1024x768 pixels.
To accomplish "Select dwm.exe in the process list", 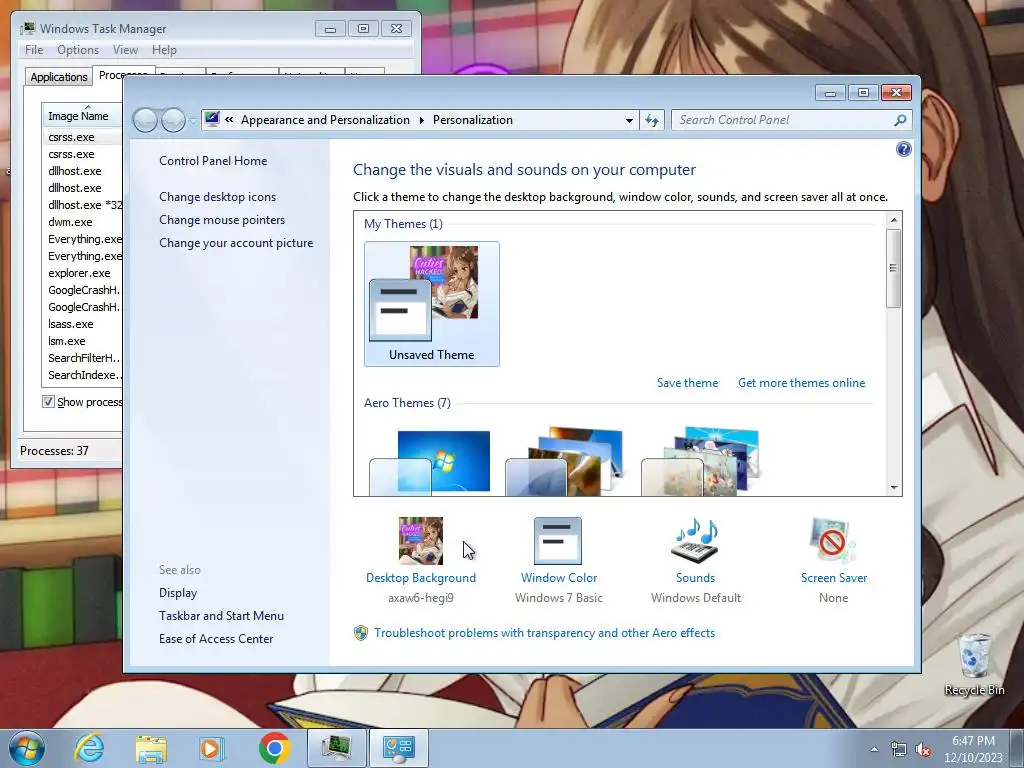I will click(x=71, y=222).
